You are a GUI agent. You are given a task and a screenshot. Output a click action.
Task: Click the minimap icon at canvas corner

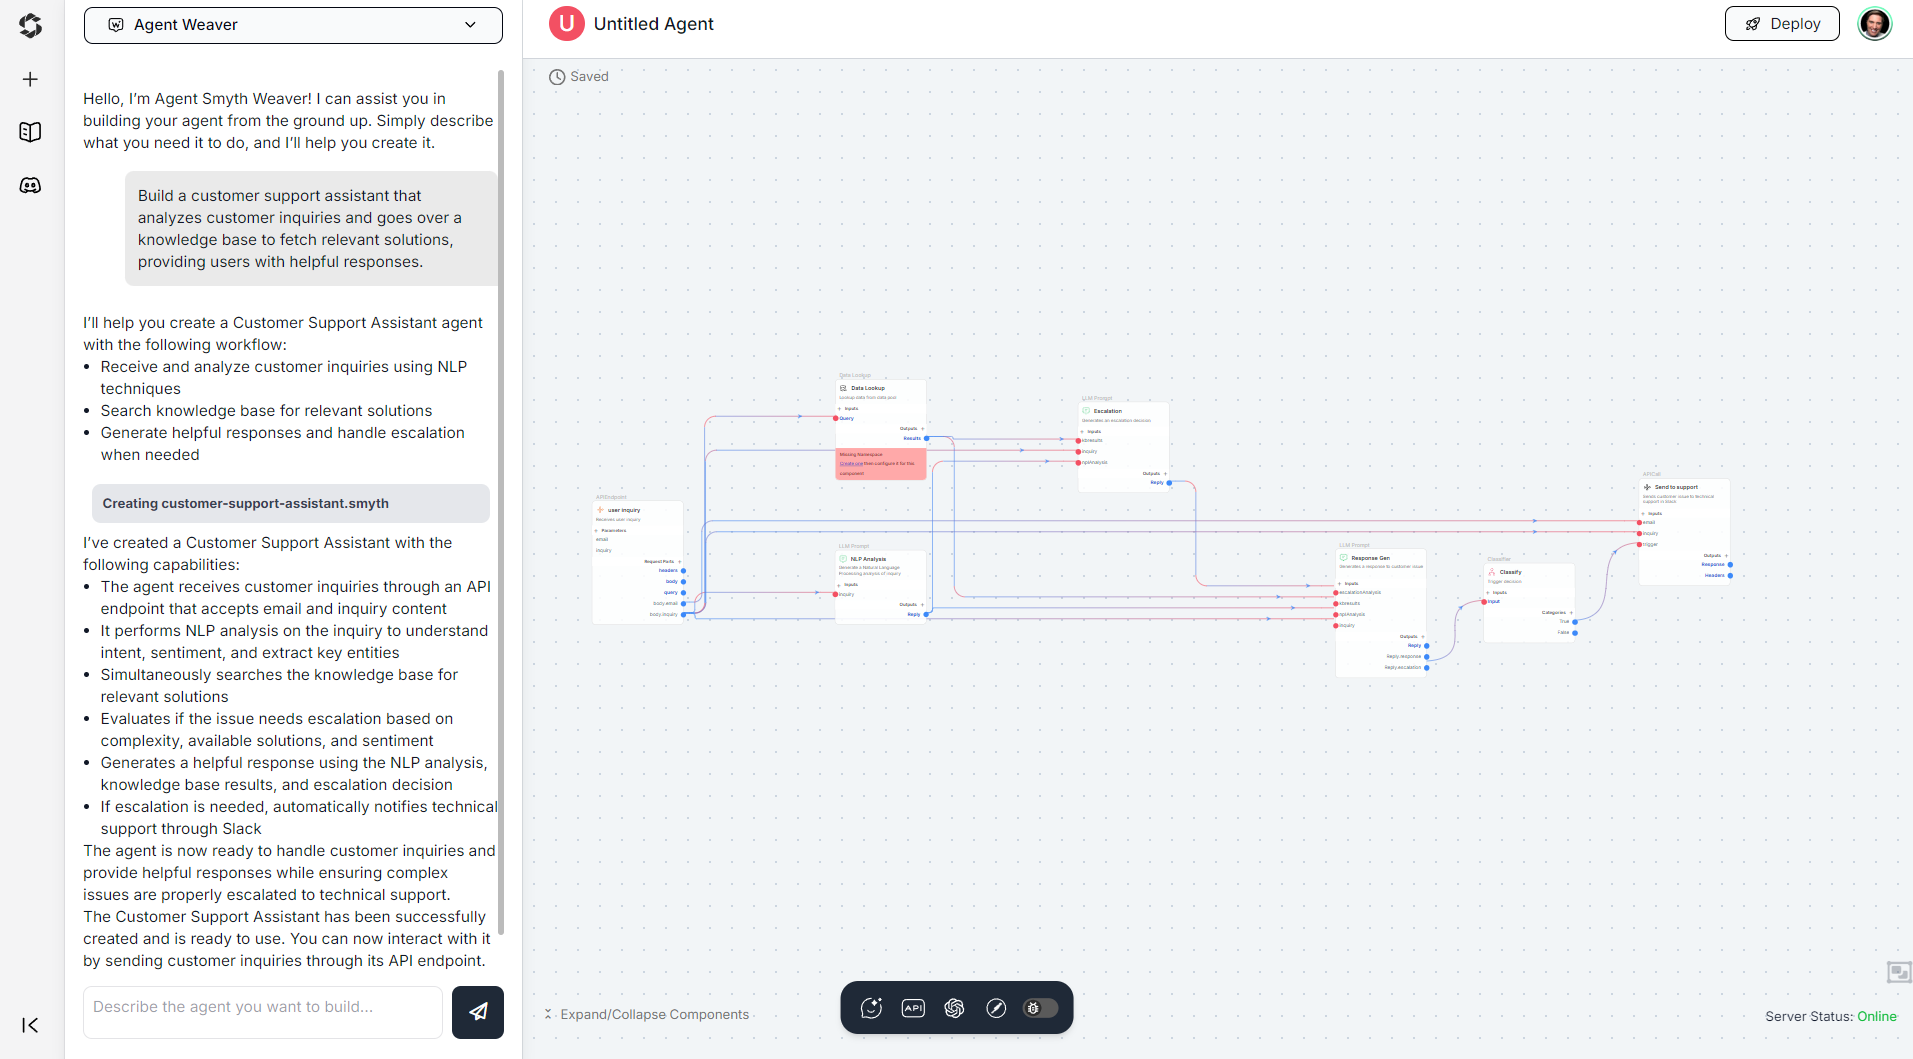[x=1899, y=972]
